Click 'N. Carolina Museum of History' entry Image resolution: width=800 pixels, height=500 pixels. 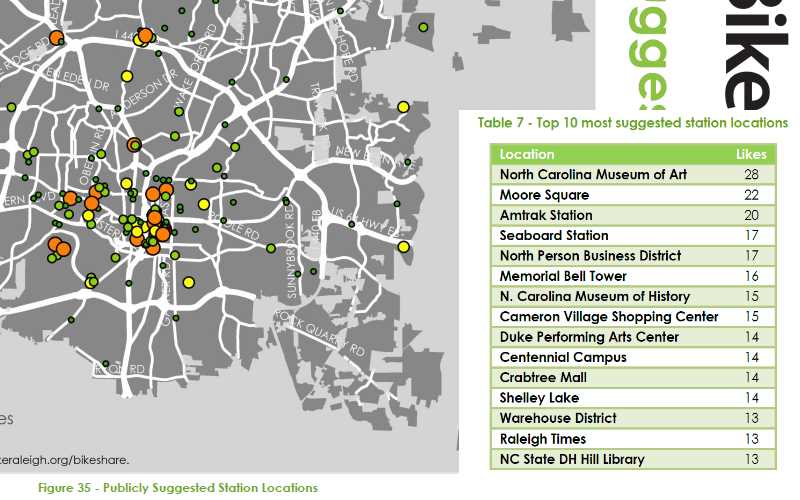pyautogui.click(x=595, y=296)
